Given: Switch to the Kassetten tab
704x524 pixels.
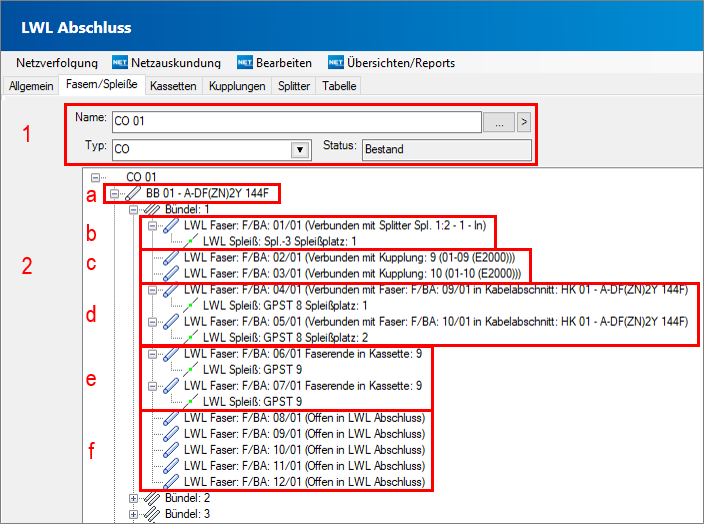Looking at the screenshot, I should point(173,86).
